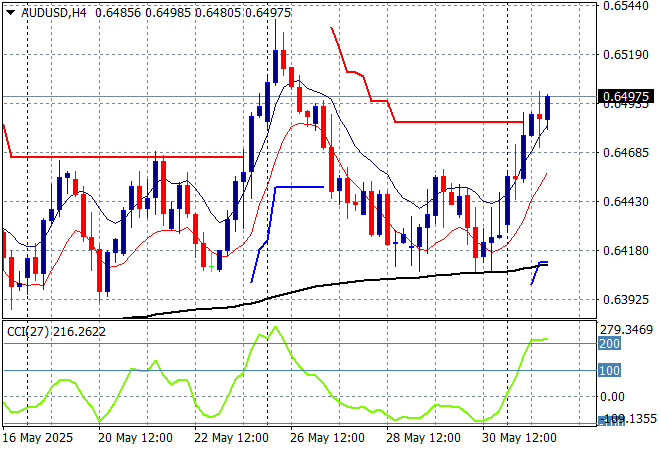Click the latest blue candlestick on the chart
The height and width of the screenshot is (450, 660).
pos(547,107)
